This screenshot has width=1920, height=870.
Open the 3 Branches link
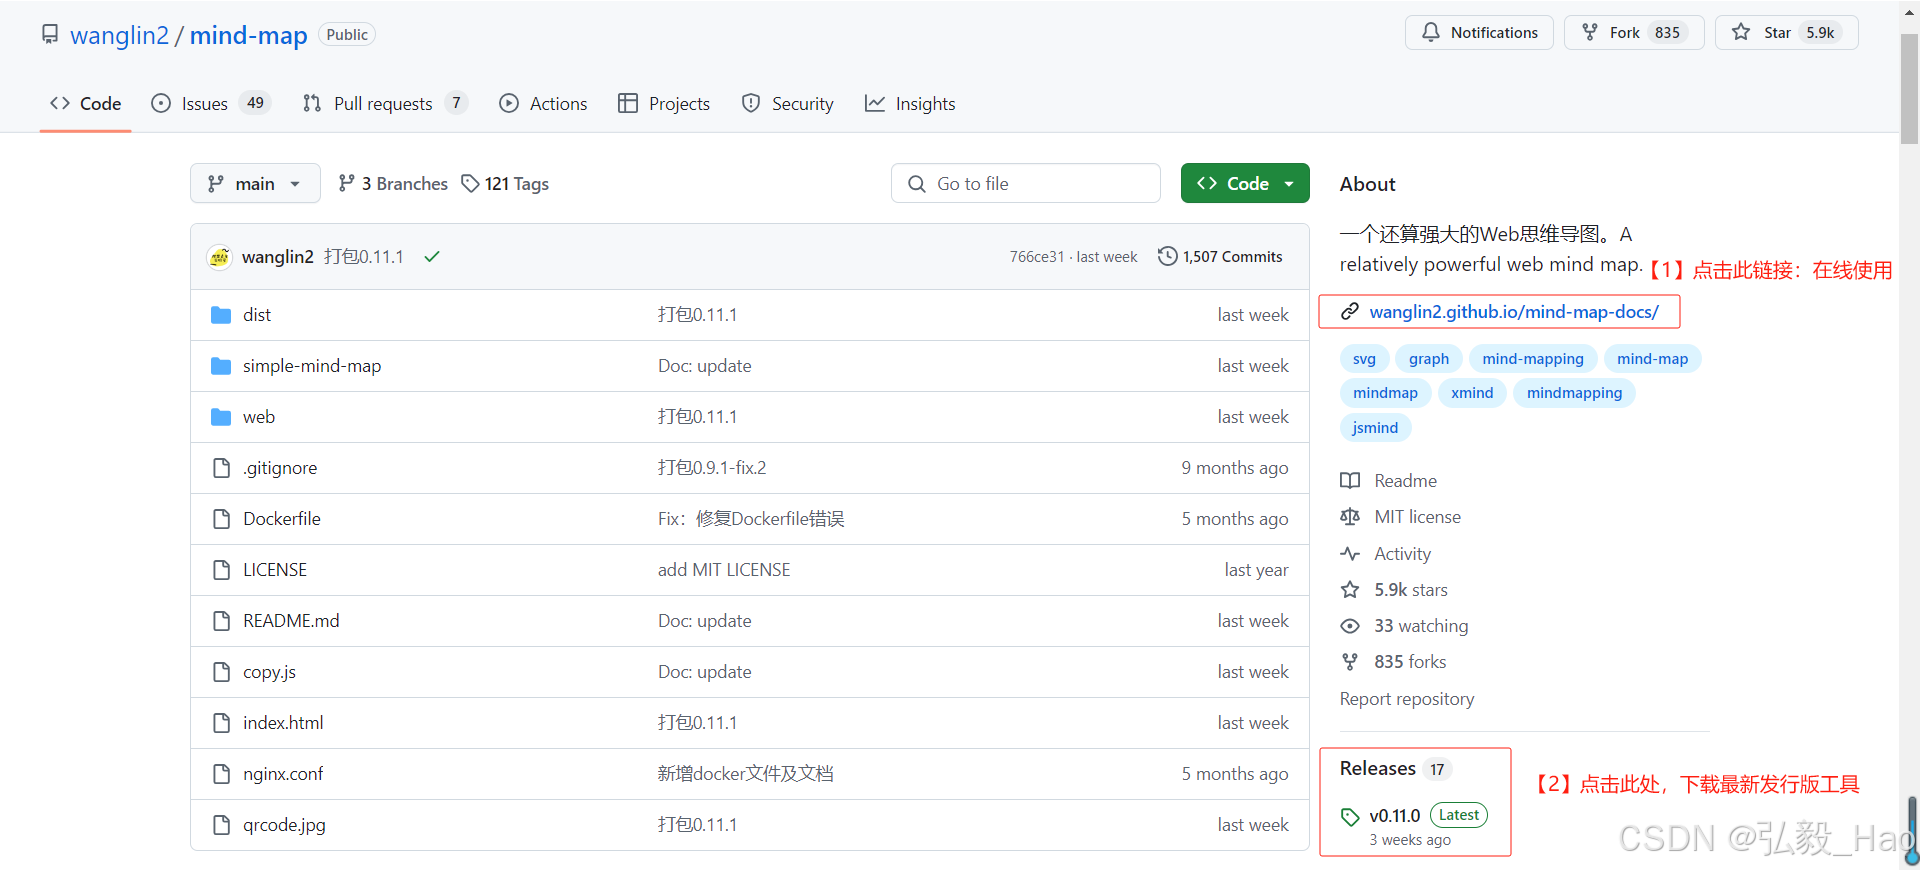tap(393, 184)
